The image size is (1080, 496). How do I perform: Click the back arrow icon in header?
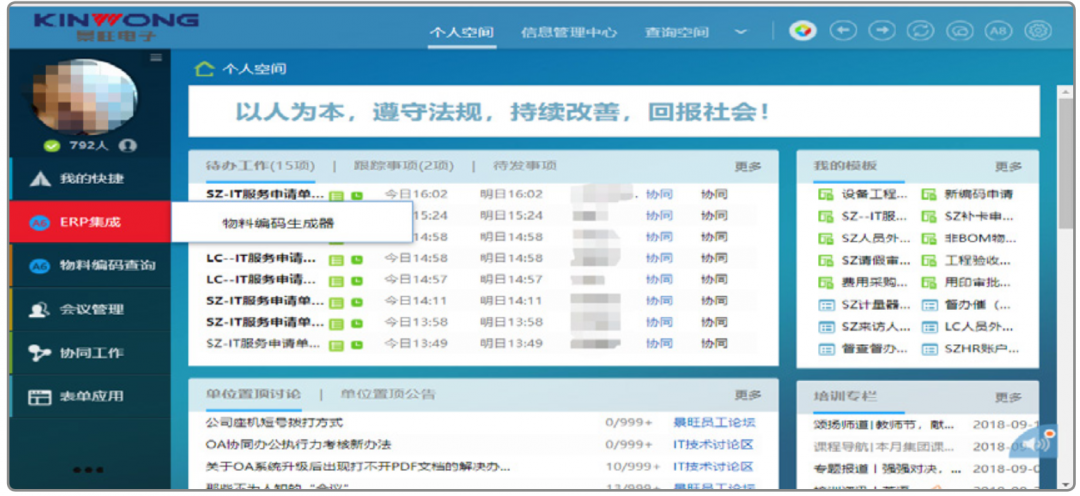click(x=845, y=31)
